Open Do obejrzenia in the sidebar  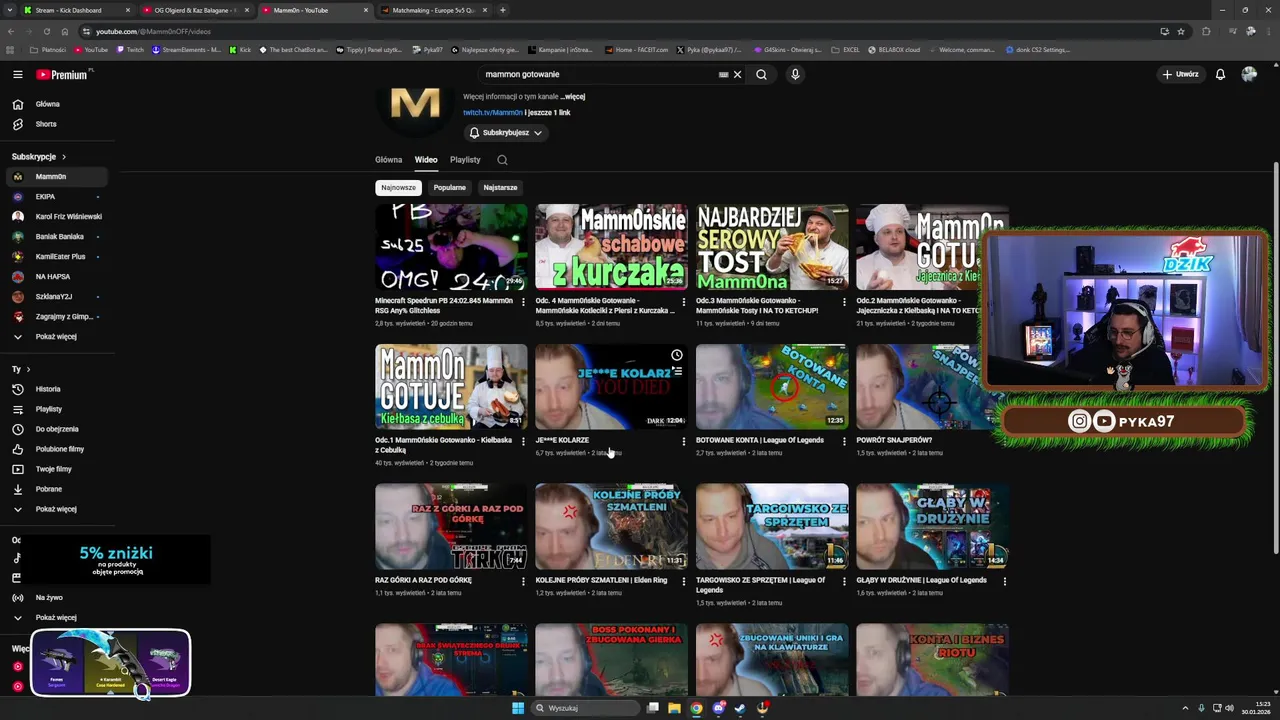click(x=59, y=429)
